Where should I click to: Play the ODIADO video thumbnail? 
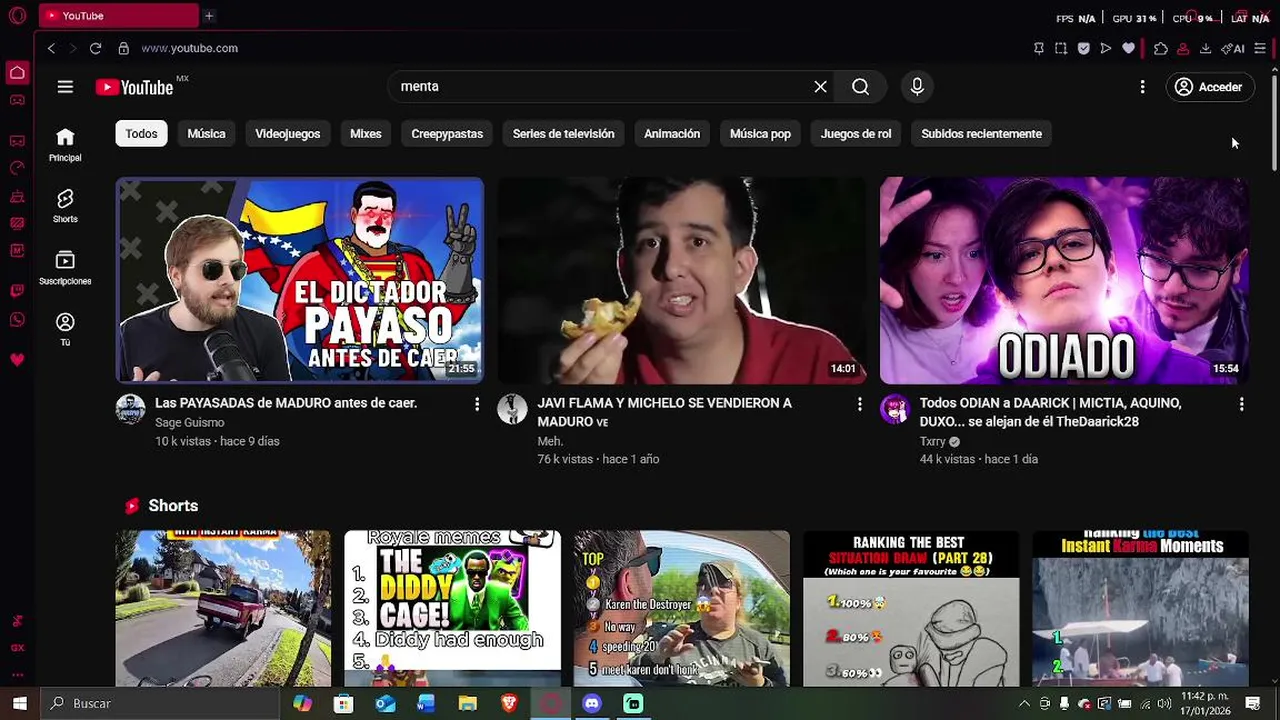[x=1064, y=281]
